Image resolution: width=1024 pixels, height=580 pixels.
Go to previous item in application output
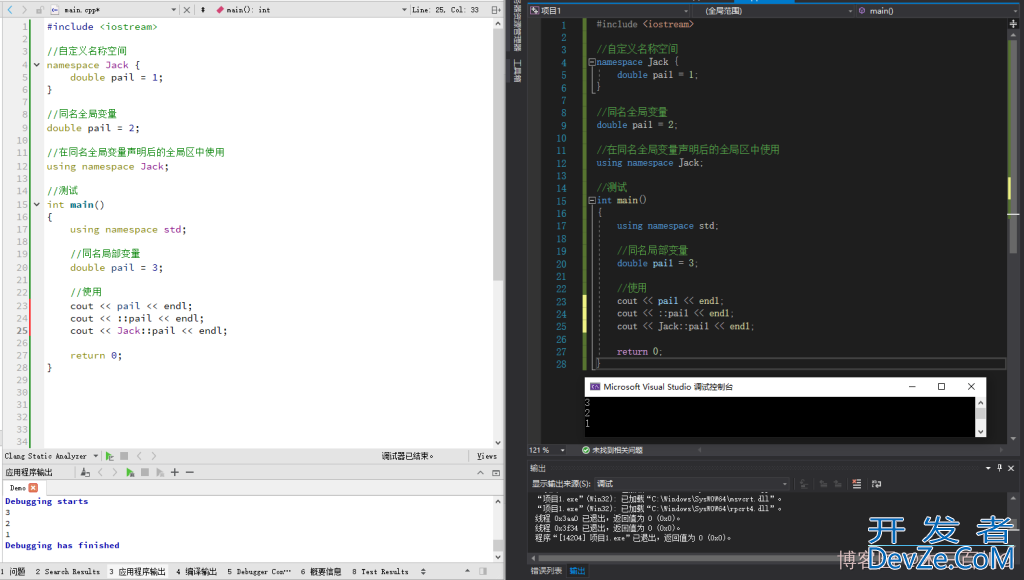[100, 472]
